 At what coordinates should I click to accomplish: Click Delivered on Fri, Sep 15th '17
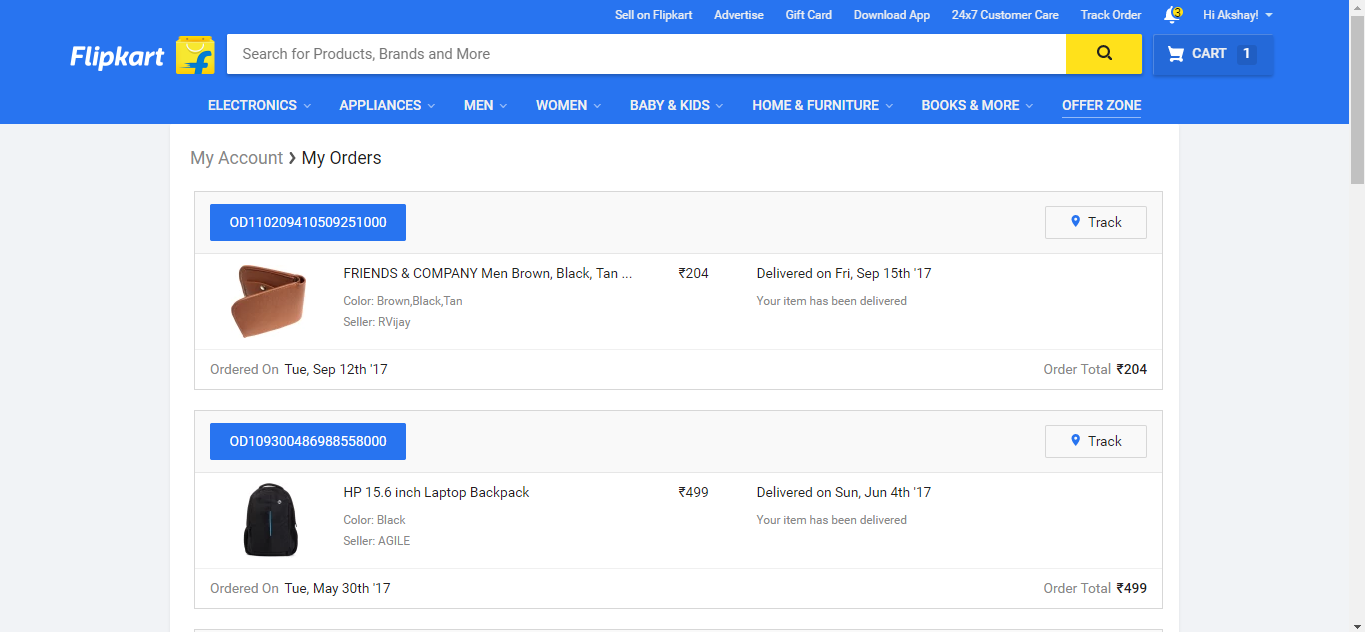point(844,273)
